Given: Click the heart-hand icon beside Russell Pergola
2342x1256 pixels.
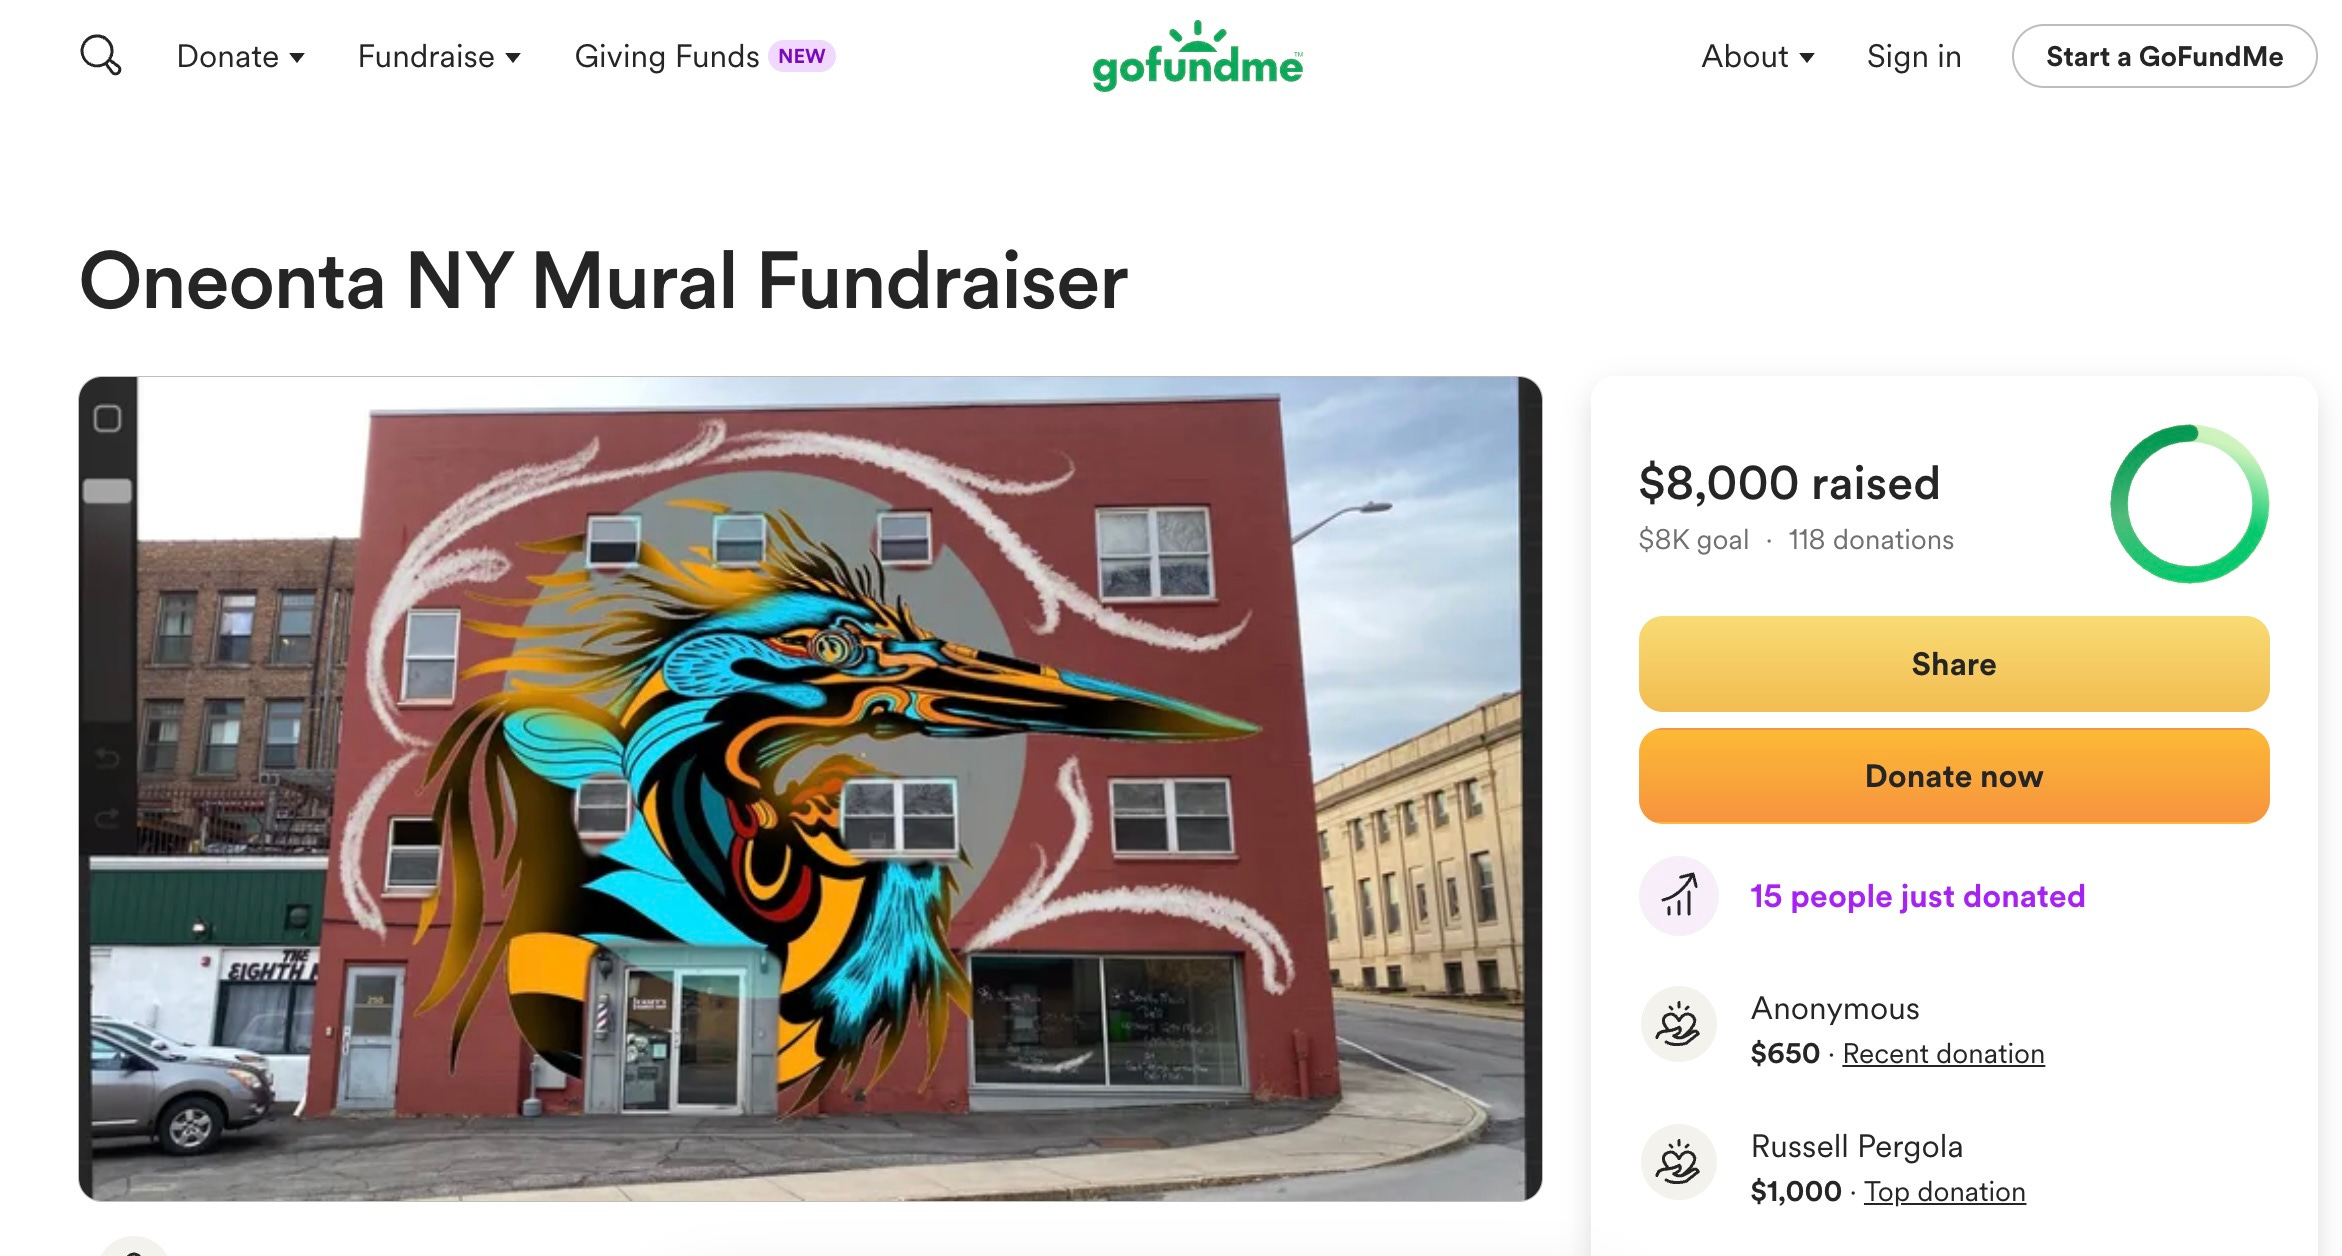Looking at the screenshot, I should click(x=1679, y=1162).
